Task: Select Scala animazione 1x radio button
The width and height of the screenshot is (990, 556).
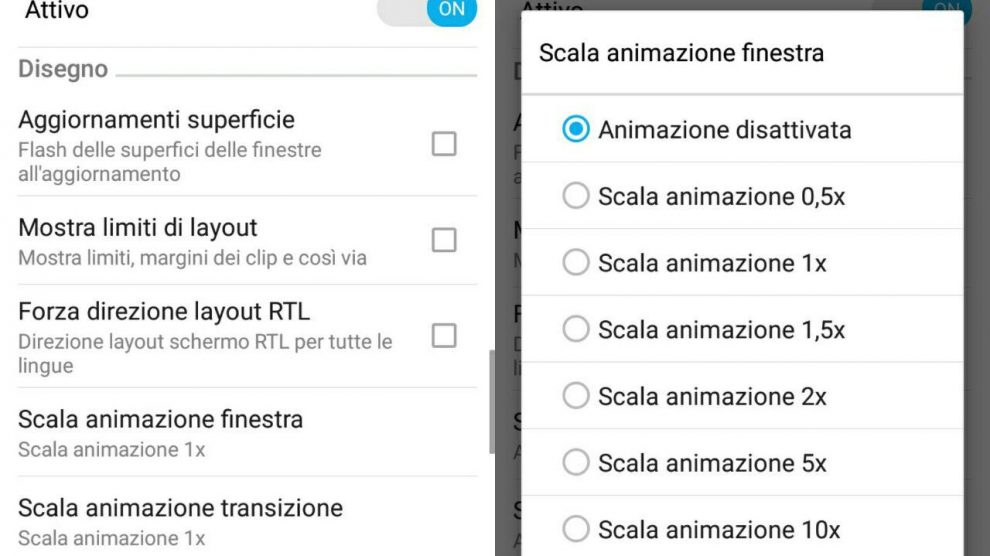Action: click(576, 263)
